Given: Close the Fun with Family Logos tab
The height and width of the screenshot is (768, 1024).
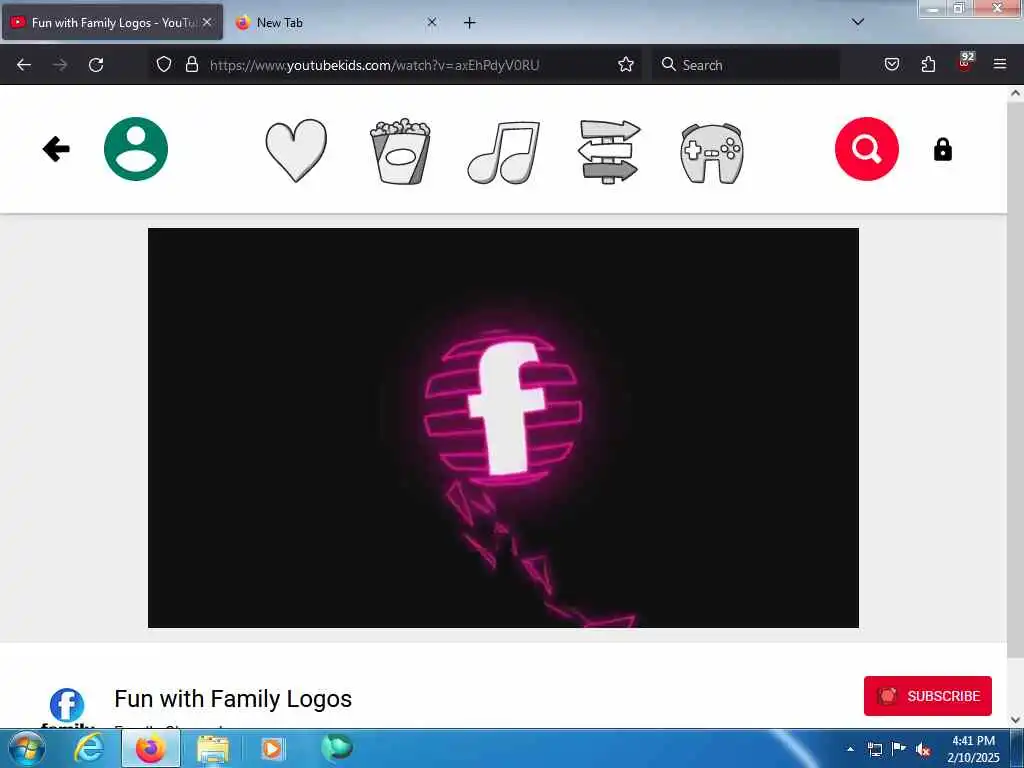Looking at the screenshot, I should click(207, 22).
